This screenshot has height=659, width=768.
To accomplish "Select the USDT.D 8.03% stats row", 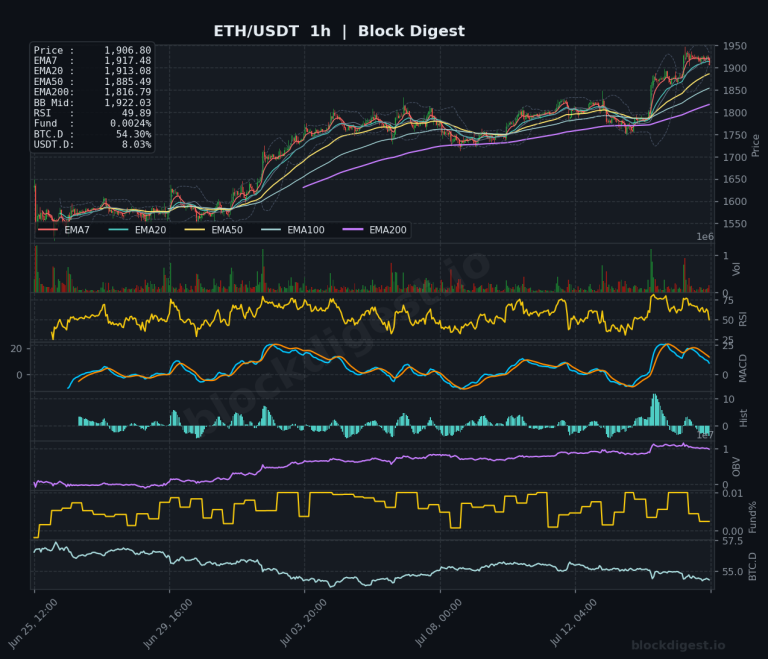I will click(x=93, y=145).
